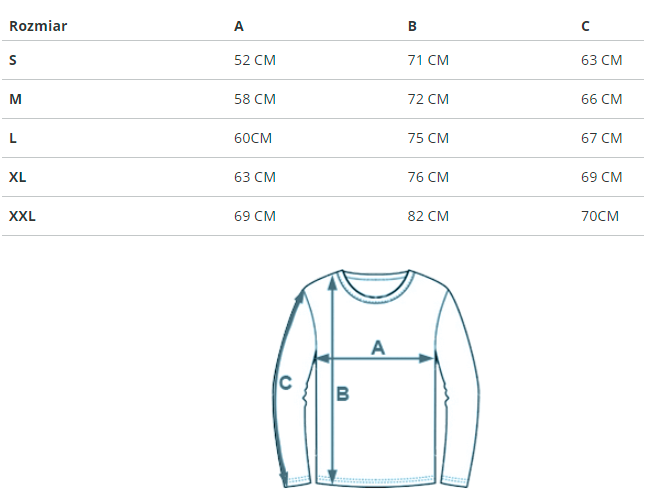The width and height of the screenshot is (647, 498).
Task: Click the Rozmiar column header
Action: (38, 26)
